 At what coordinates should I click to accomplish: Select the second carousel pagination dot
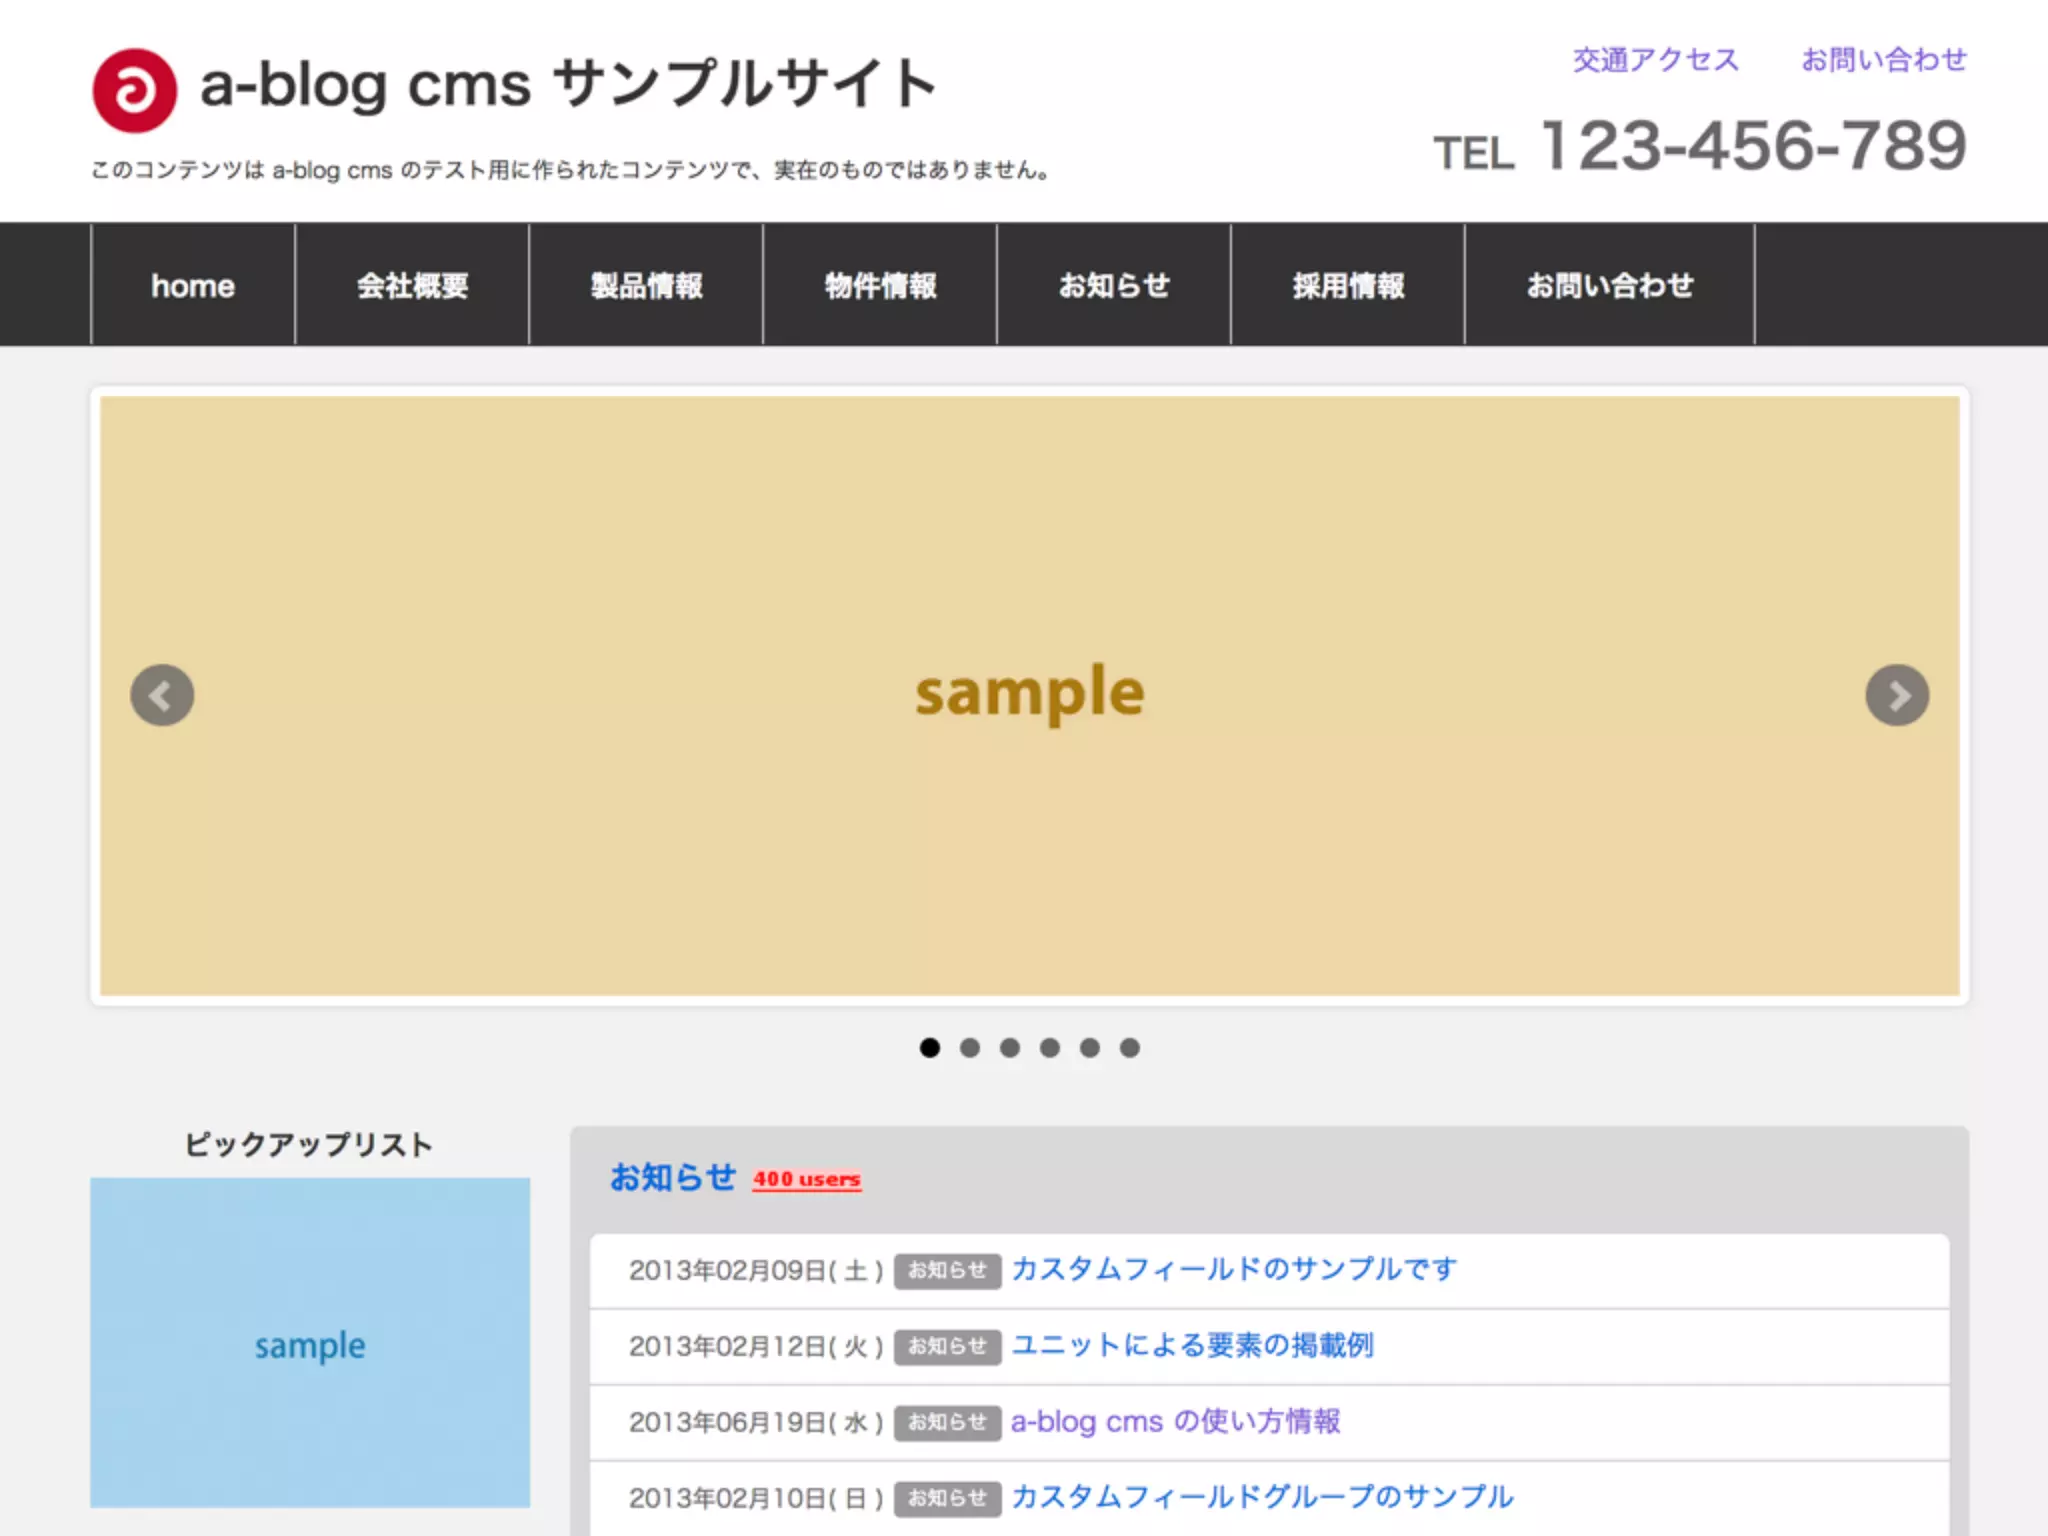click(x=970, y=1047)
